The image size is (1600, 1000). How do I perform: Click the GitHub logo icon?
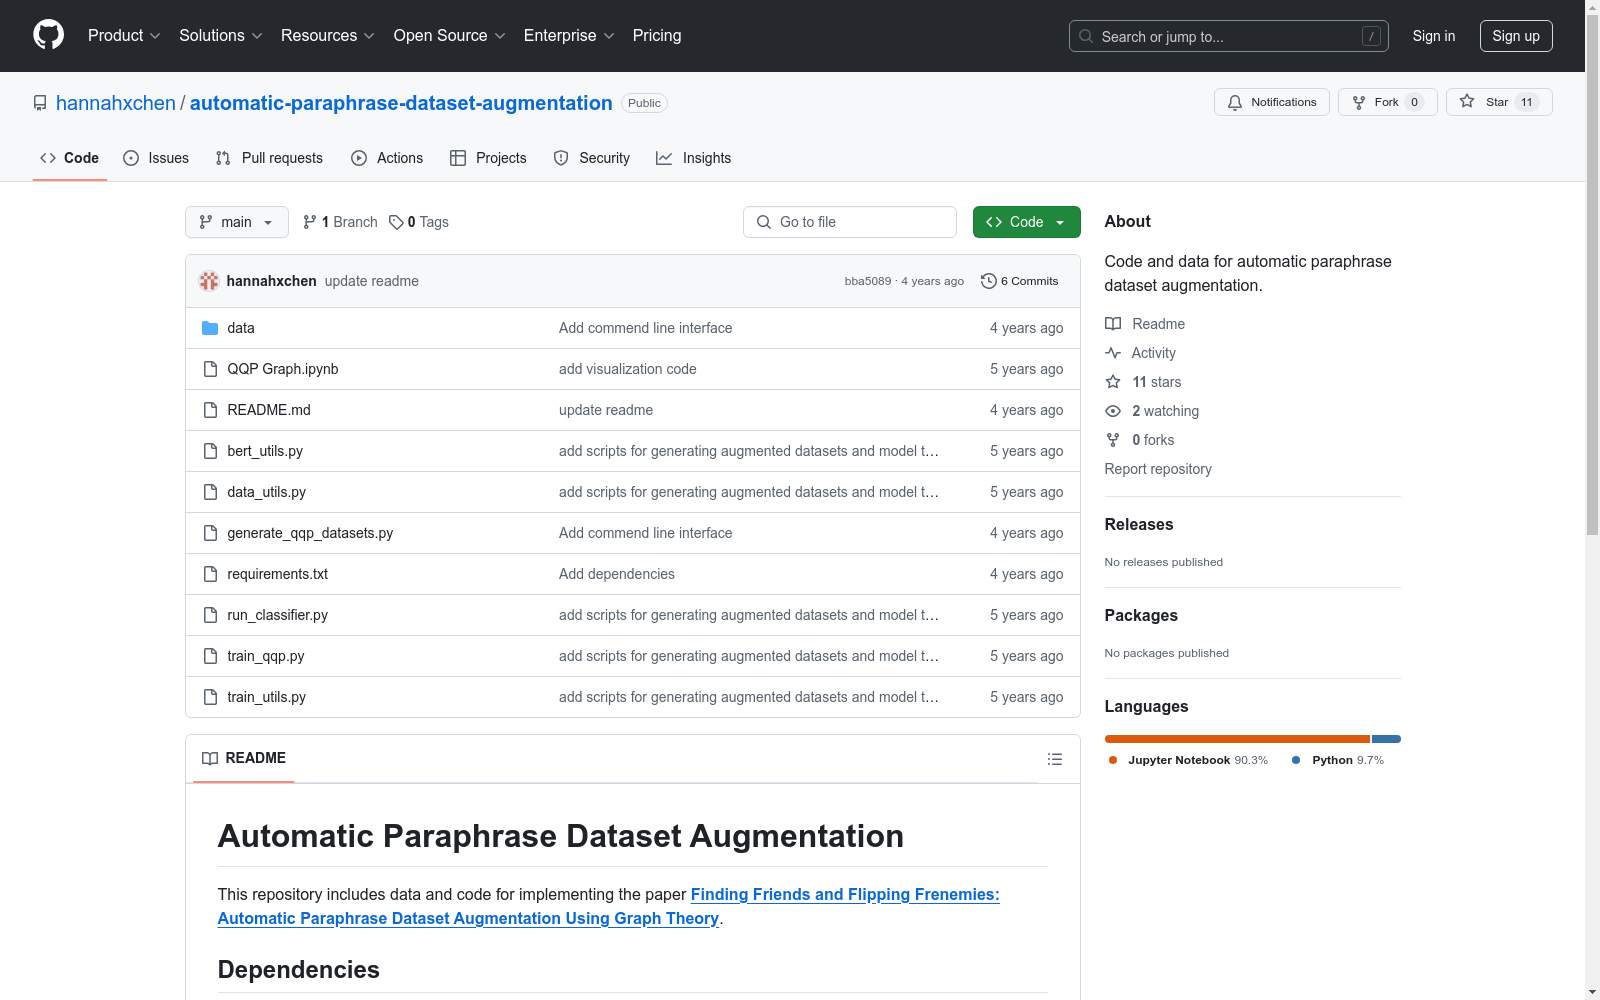48,35
